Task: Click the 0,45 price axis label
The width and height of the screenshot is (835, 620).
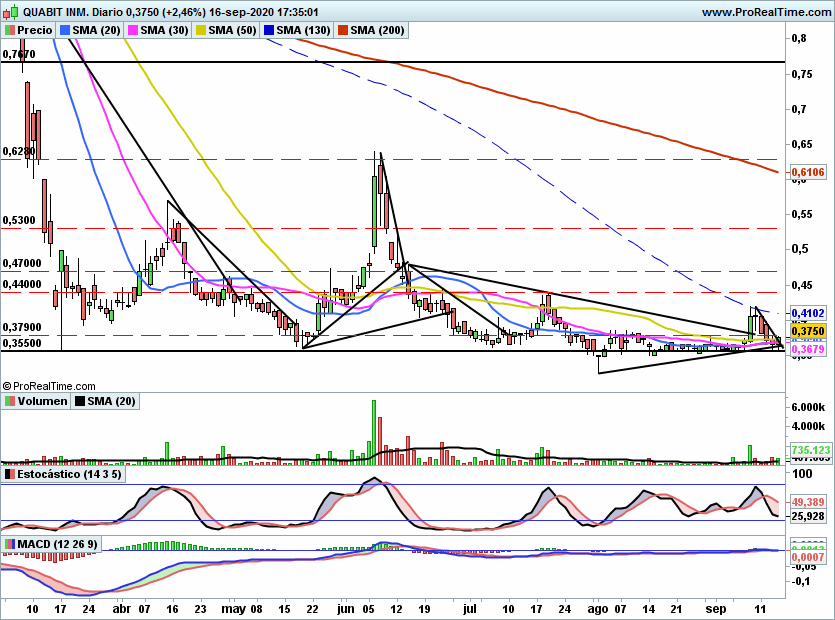Action: pos(802,285)
